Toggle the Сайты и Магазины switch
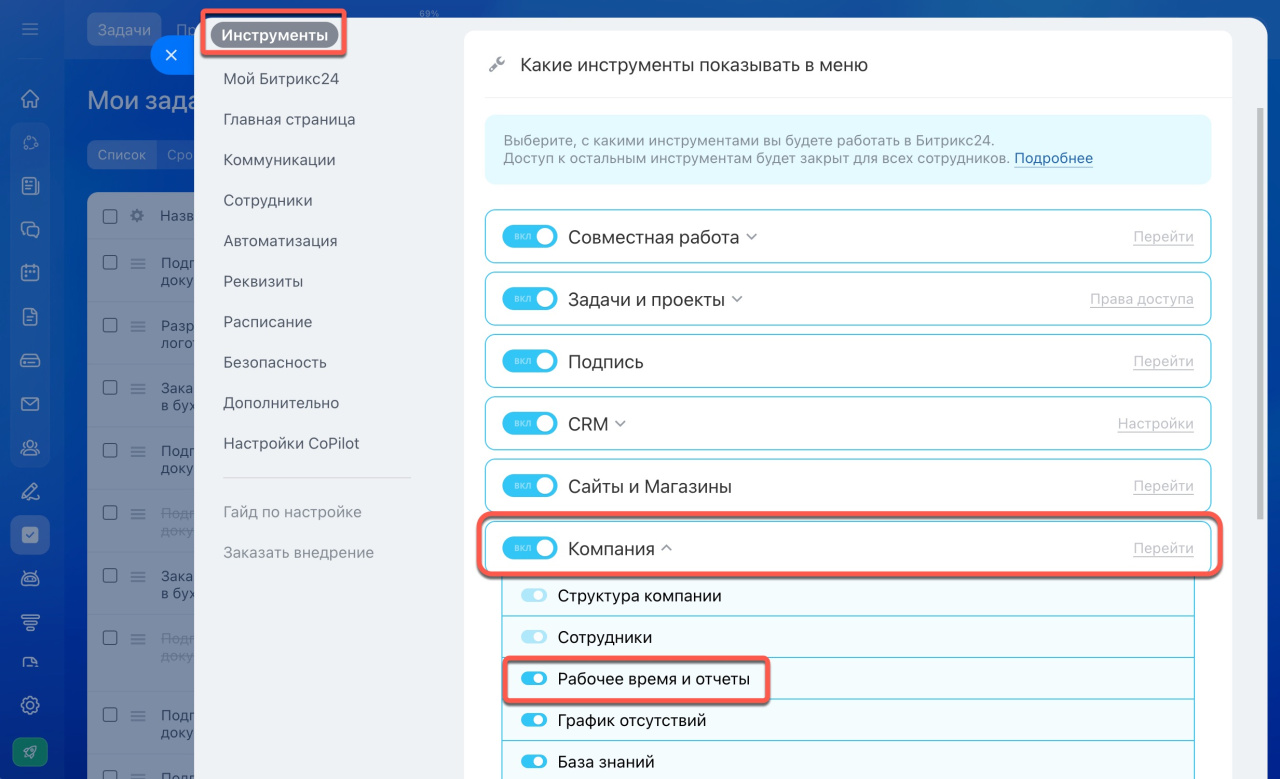Viewport: 1280px width, 779px height. click(529, 487)
